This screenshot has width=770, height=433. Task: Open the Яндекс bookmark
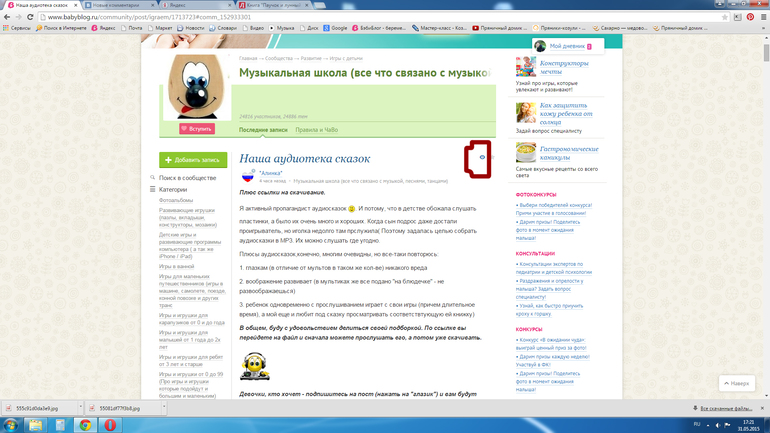click(104, 28)
